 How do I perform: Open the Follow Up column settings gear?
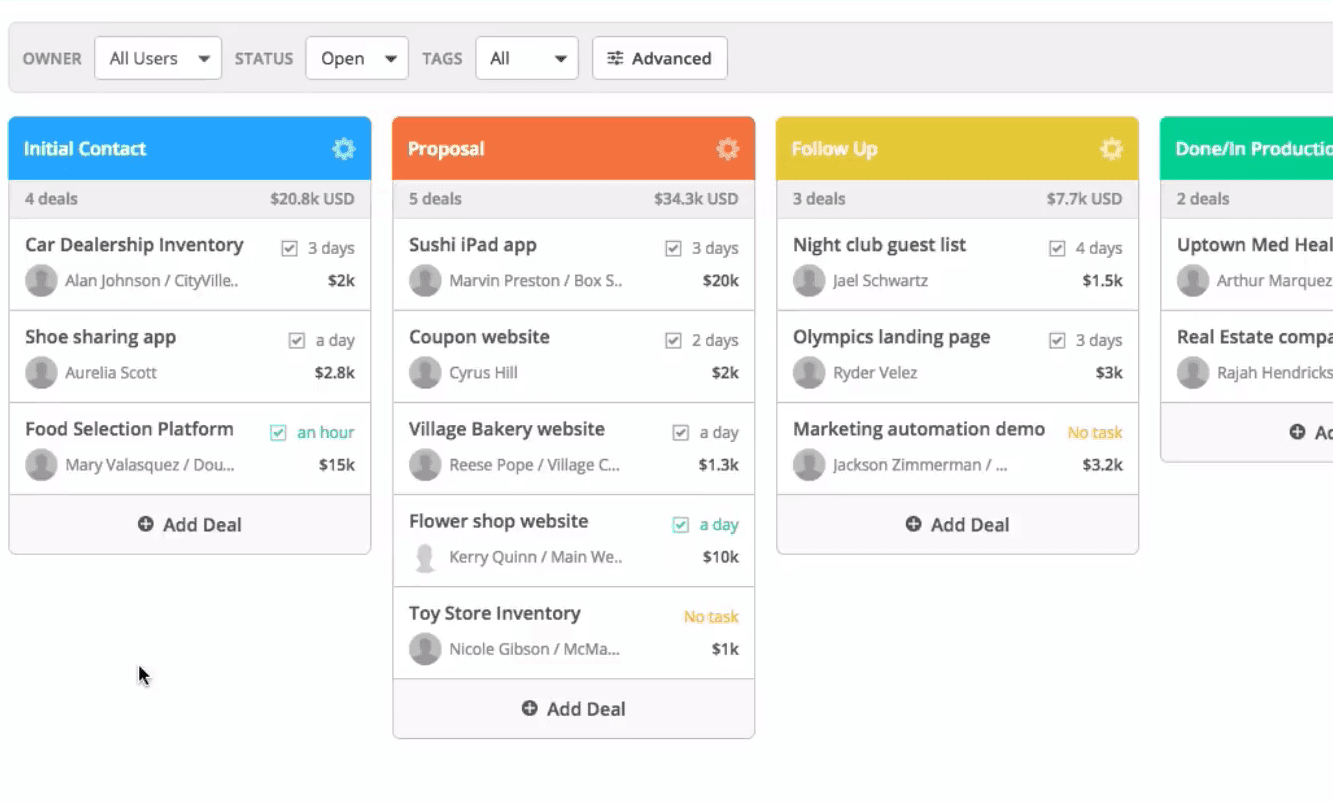click(x=1111, y=148)
